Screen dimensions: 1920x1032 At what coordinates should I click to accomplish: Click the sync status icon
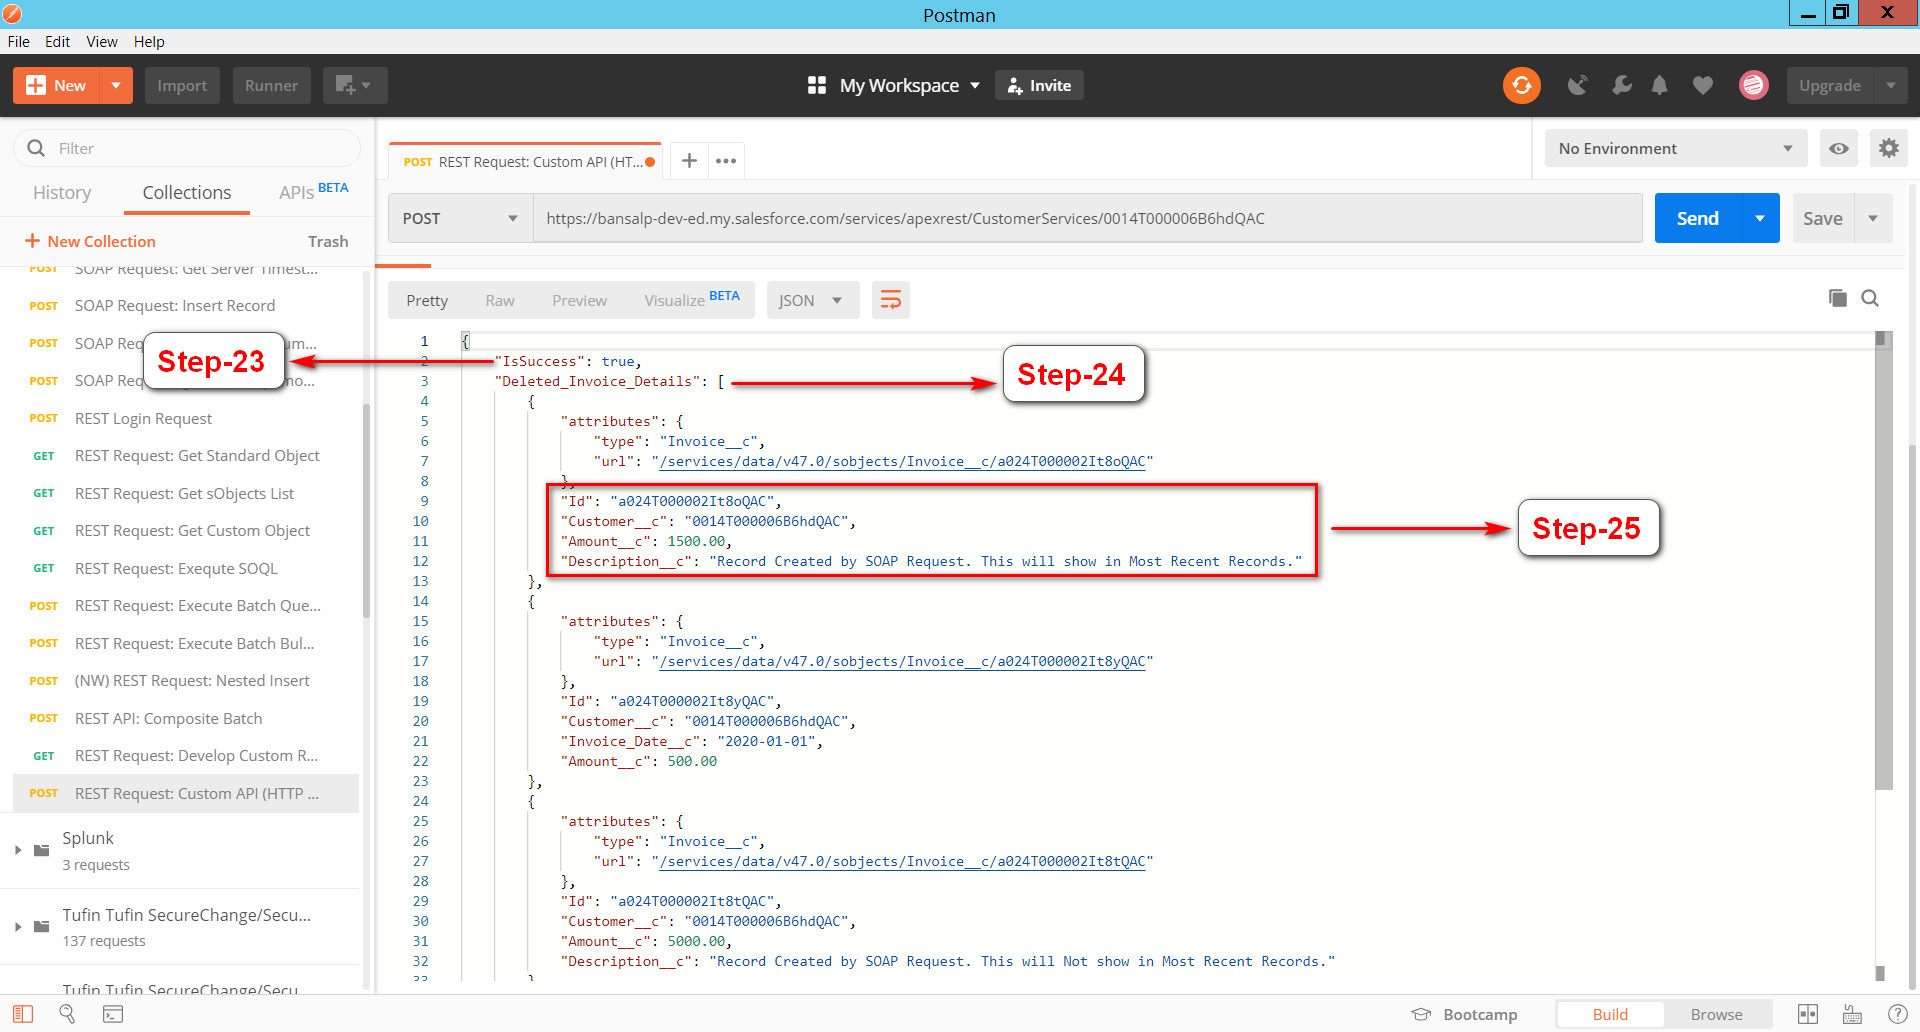tap(1521, 86)
